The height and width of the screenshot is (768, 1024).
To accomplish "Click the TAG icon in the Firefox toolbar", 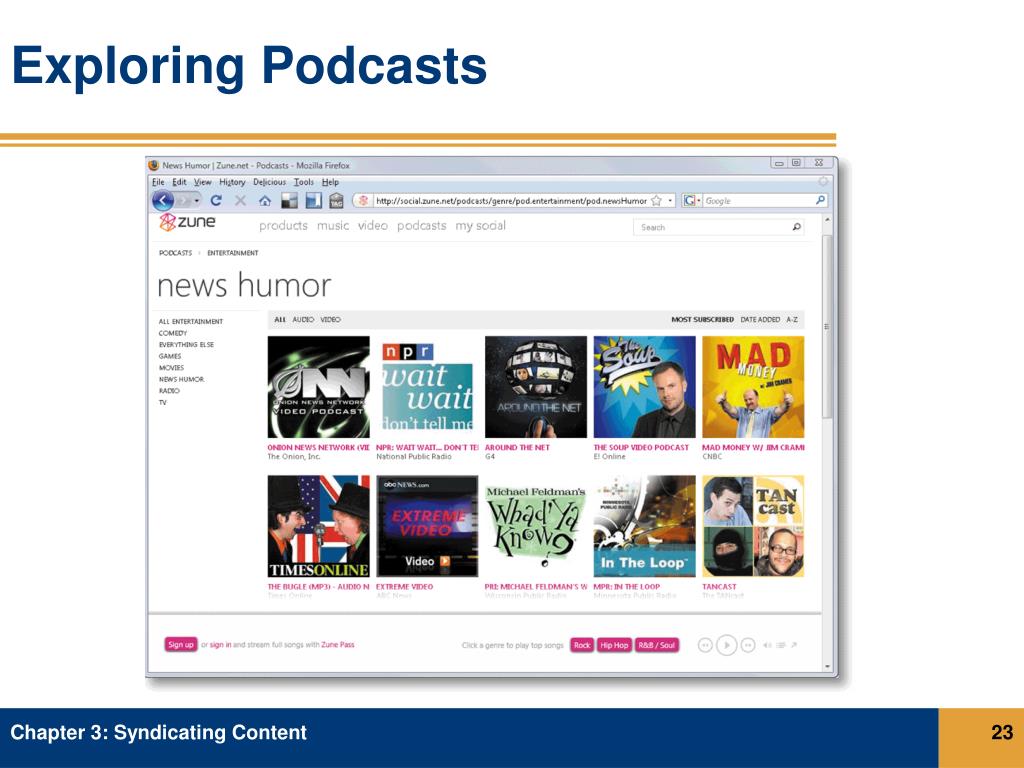I will click(x=336, y=200).
